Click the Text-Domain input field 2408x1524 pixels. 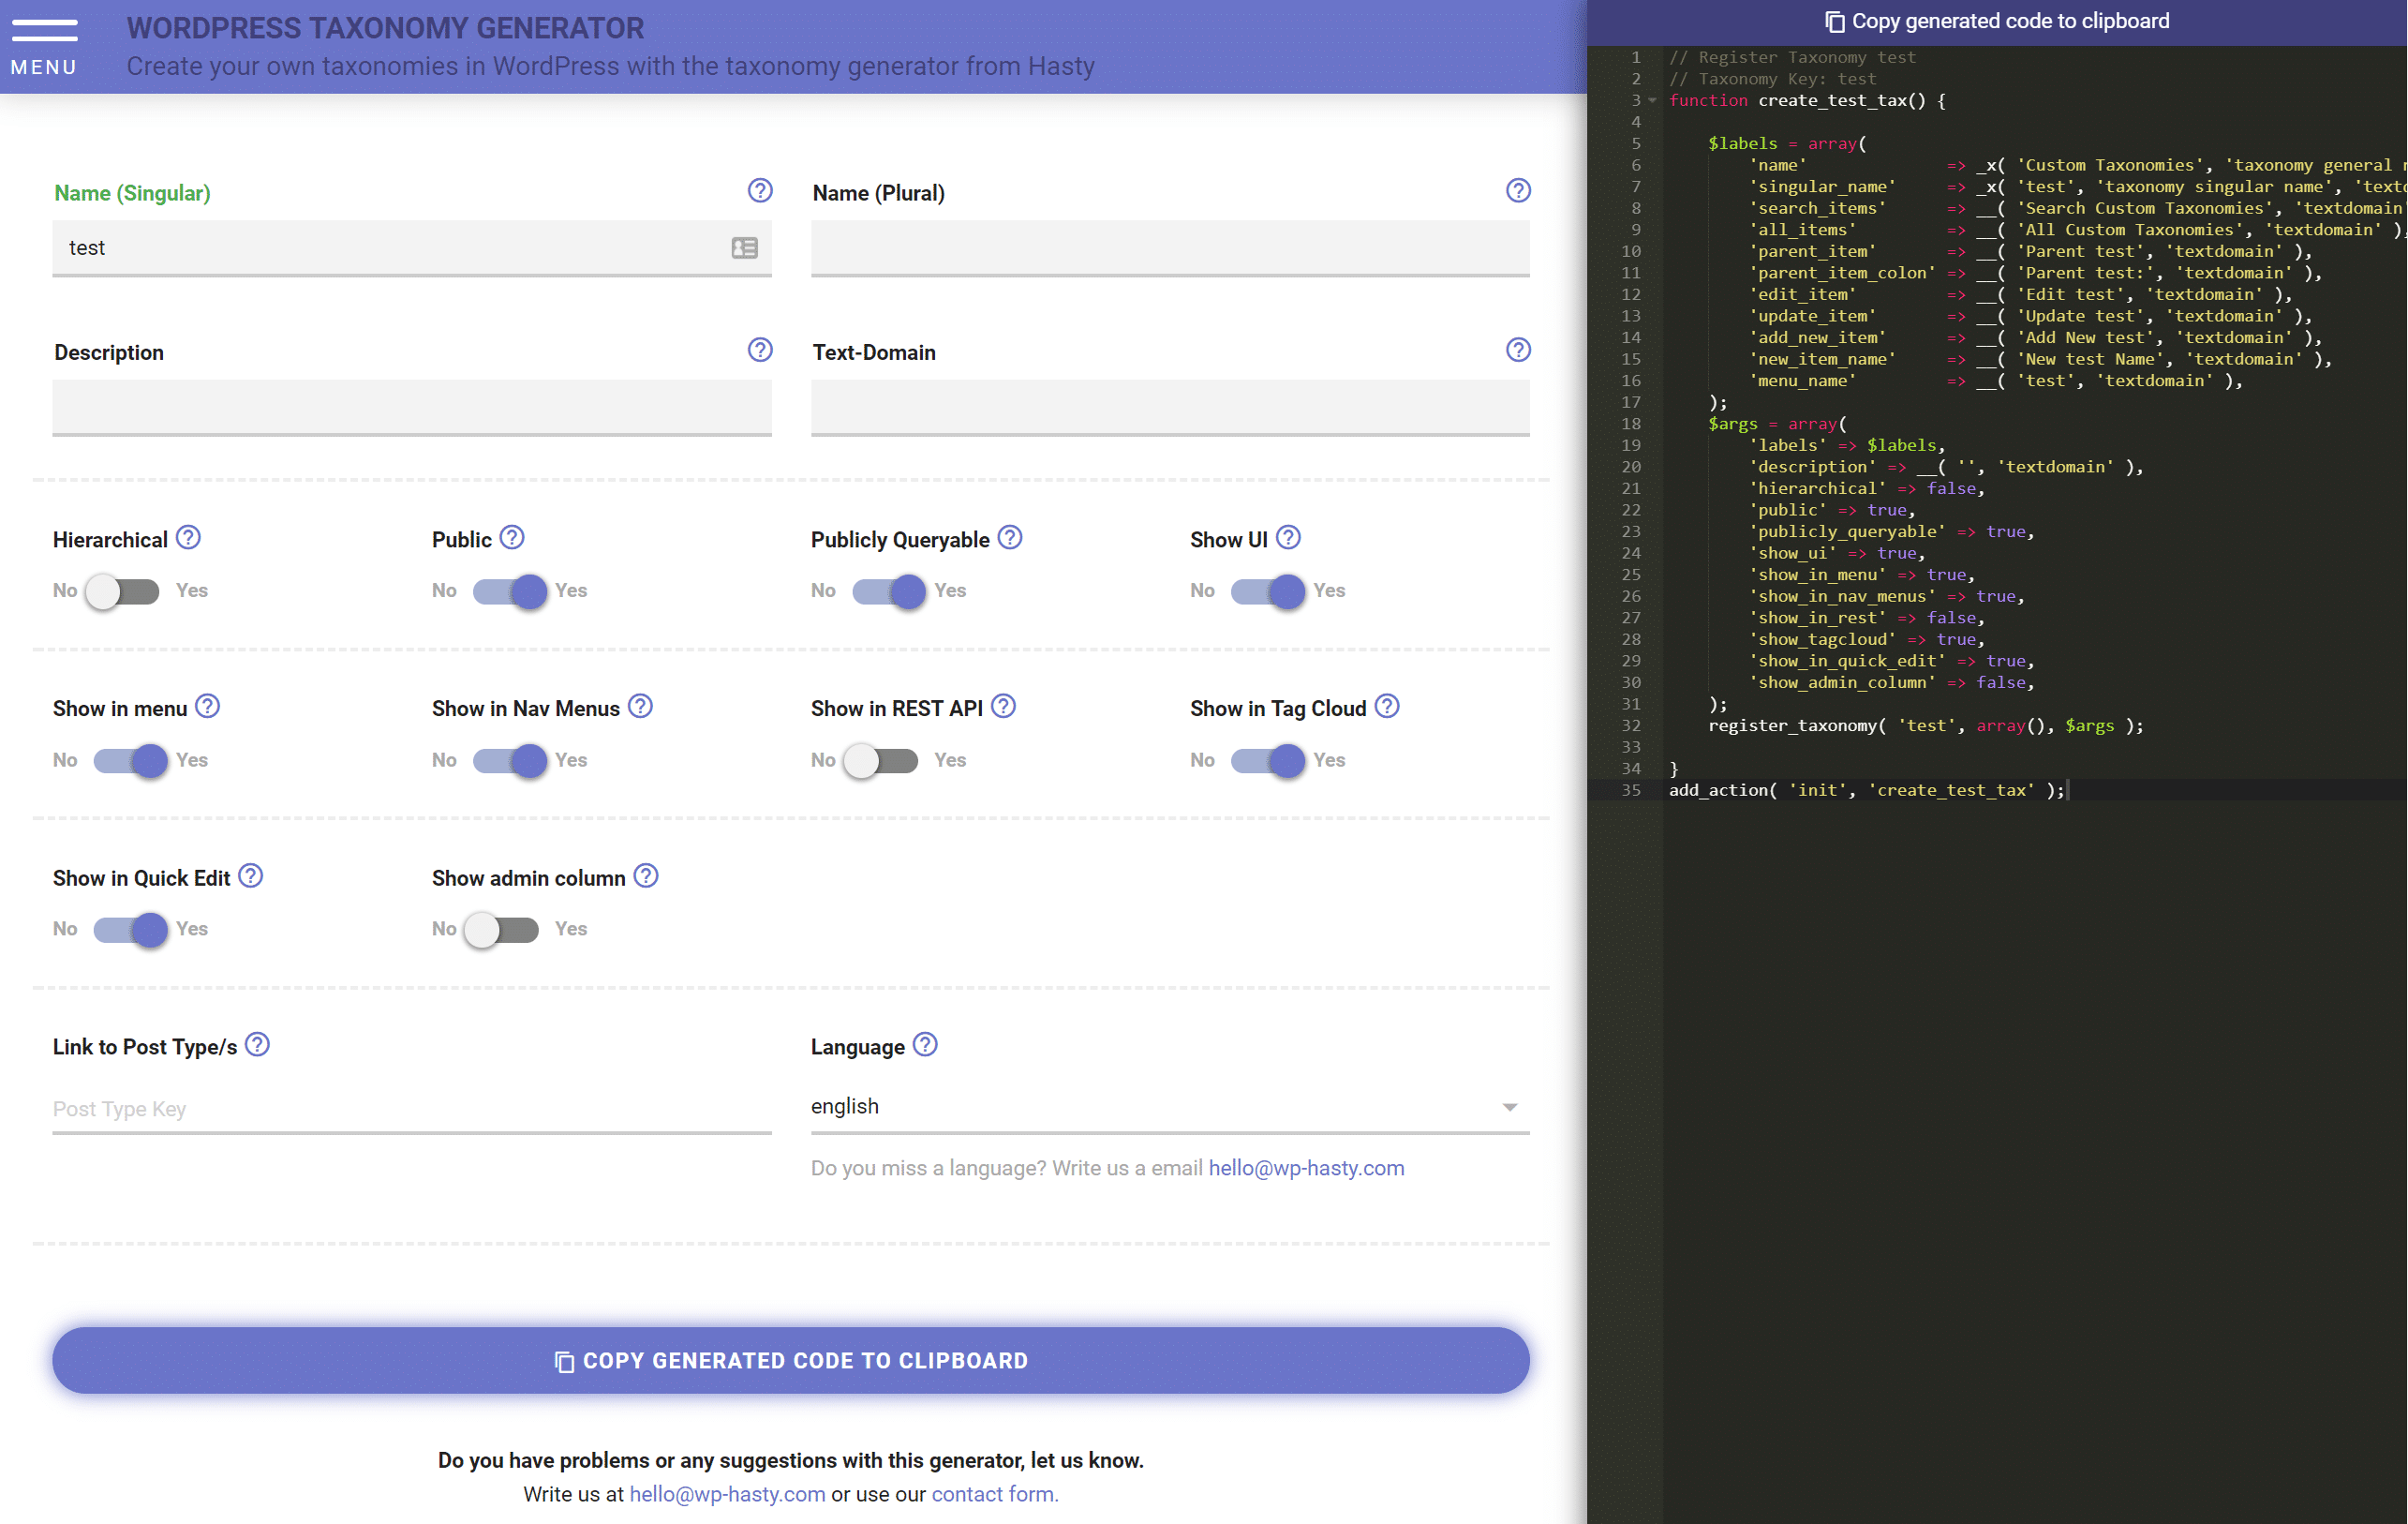(1169, 406)
